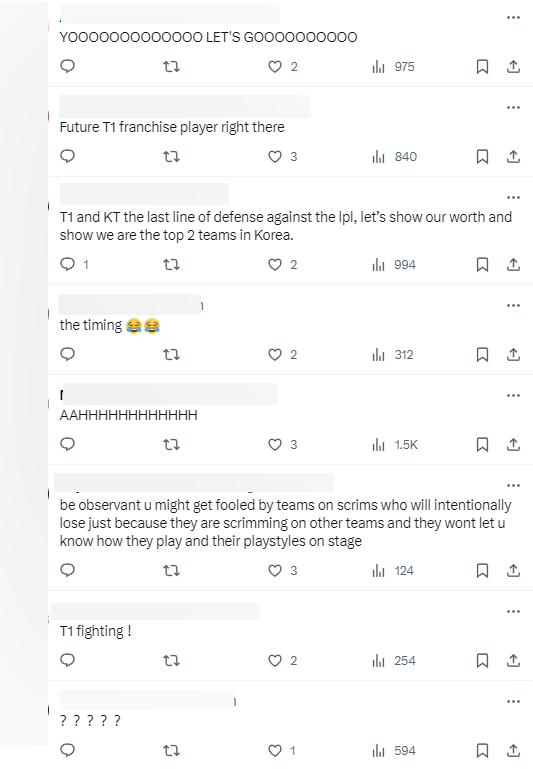Open more options on 'T1 and KT' reply
The image size is (533, 769).
pos(513,198)
